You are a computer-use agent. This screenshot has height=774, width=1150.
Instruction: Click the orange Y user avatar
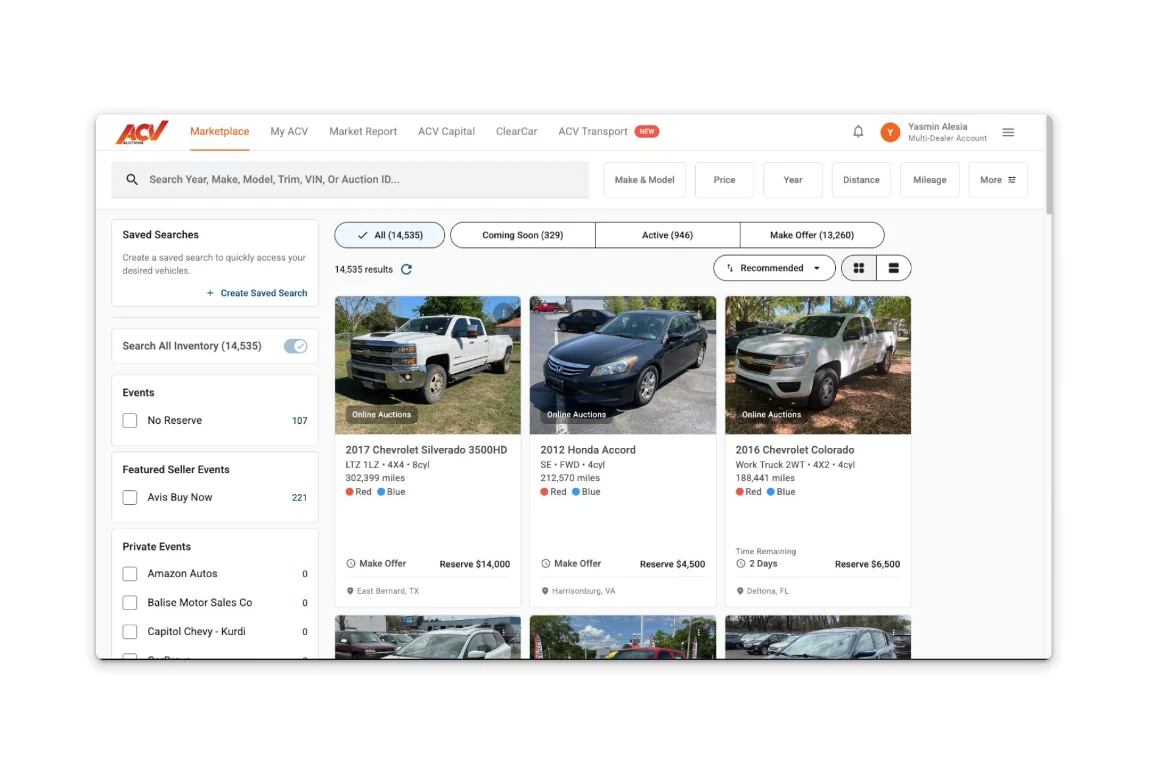(890, 132)
